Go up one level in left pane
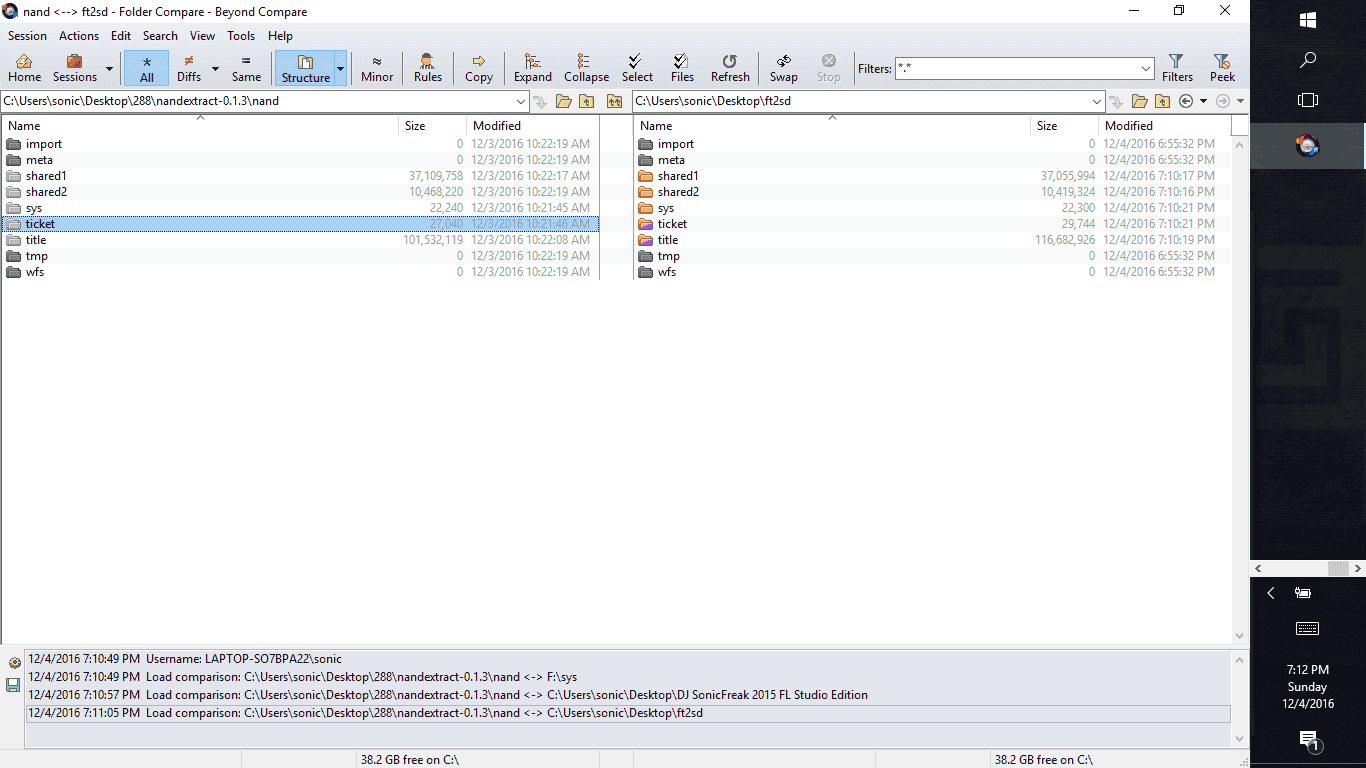1366x768 pixels. [587, 101]
